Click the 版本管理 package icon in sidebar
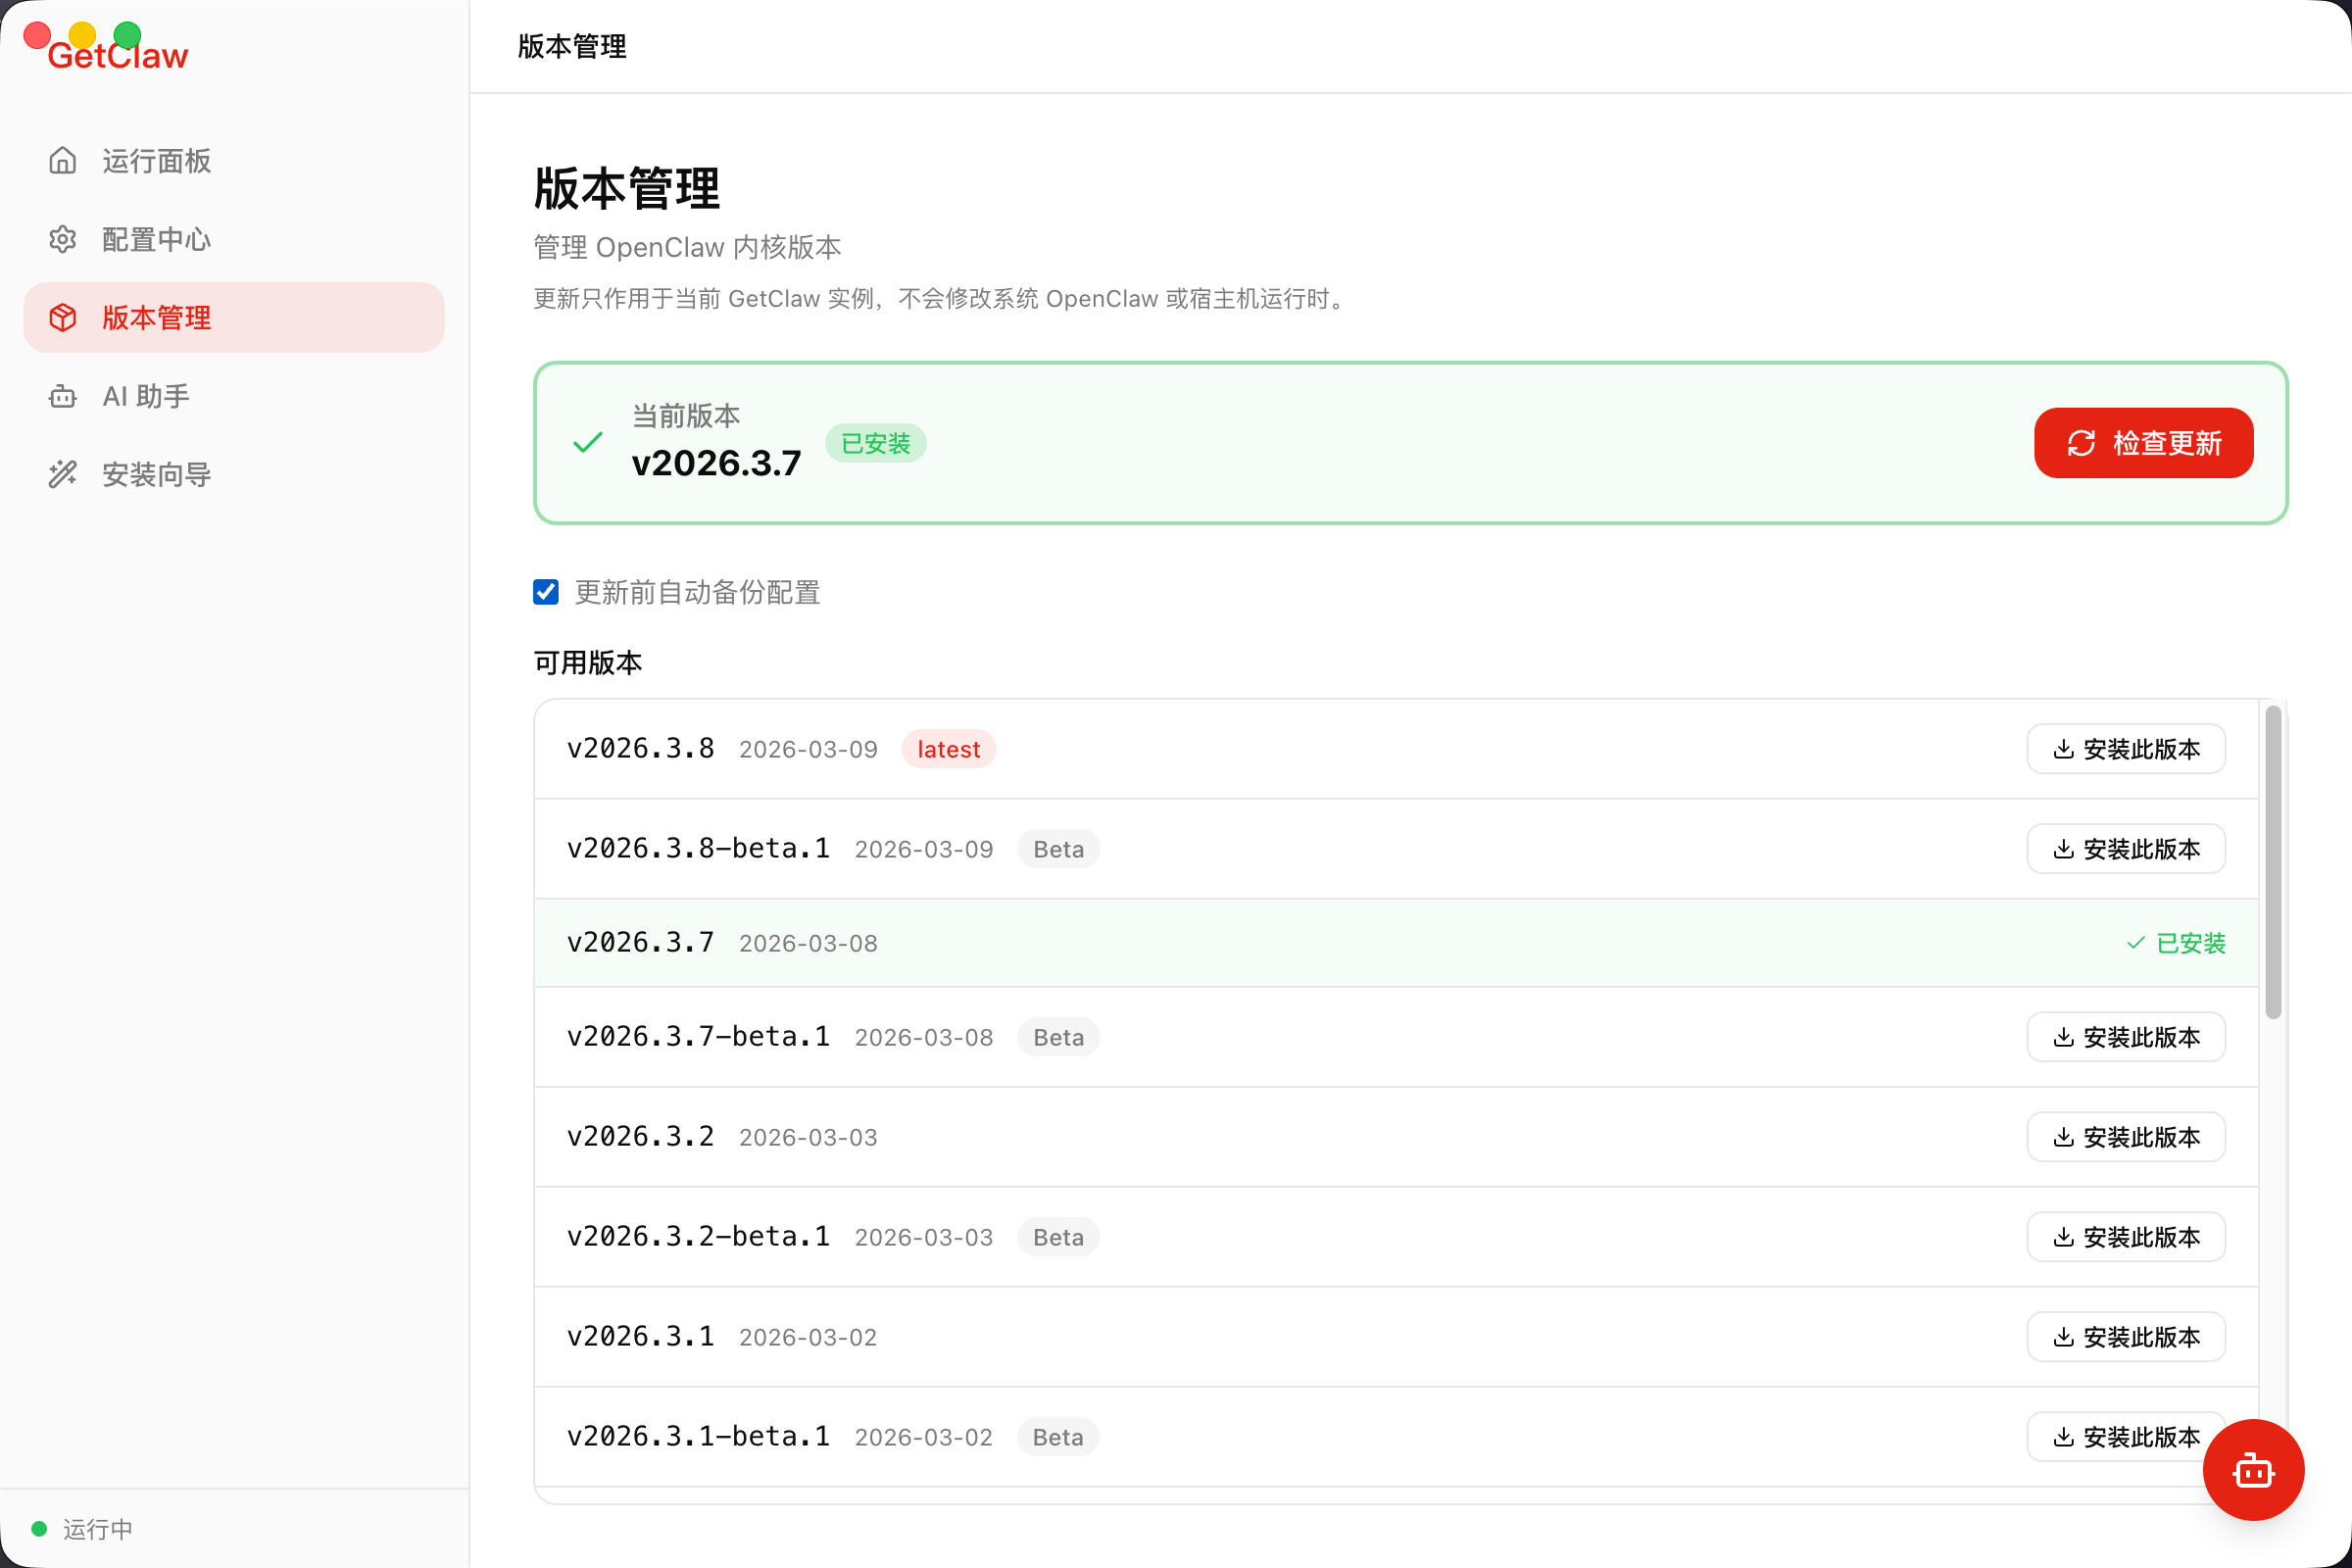This screenshot has height=1568, width=2352. (62, 317)
